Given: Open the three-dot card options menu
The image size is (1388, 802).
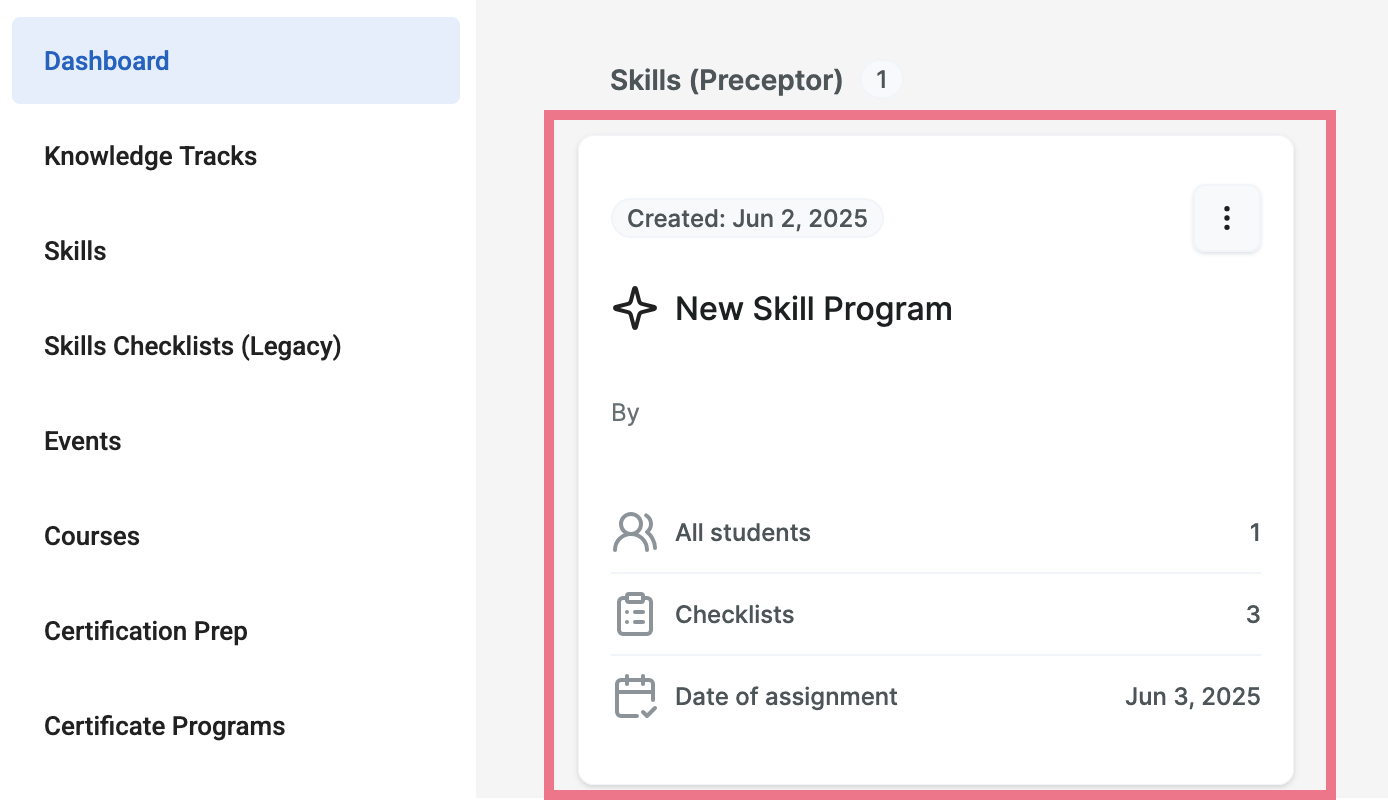Looking at the screenshot, I should coord(1227,218).
